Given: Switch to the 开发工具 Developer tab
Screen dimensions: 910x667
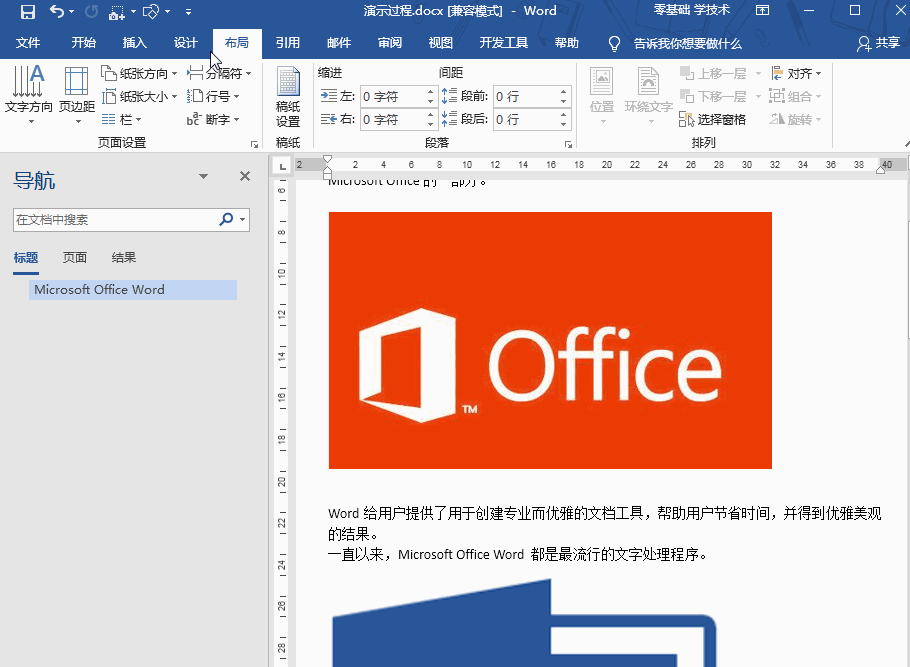Looking at the screenshot, I should pos(503,43).
